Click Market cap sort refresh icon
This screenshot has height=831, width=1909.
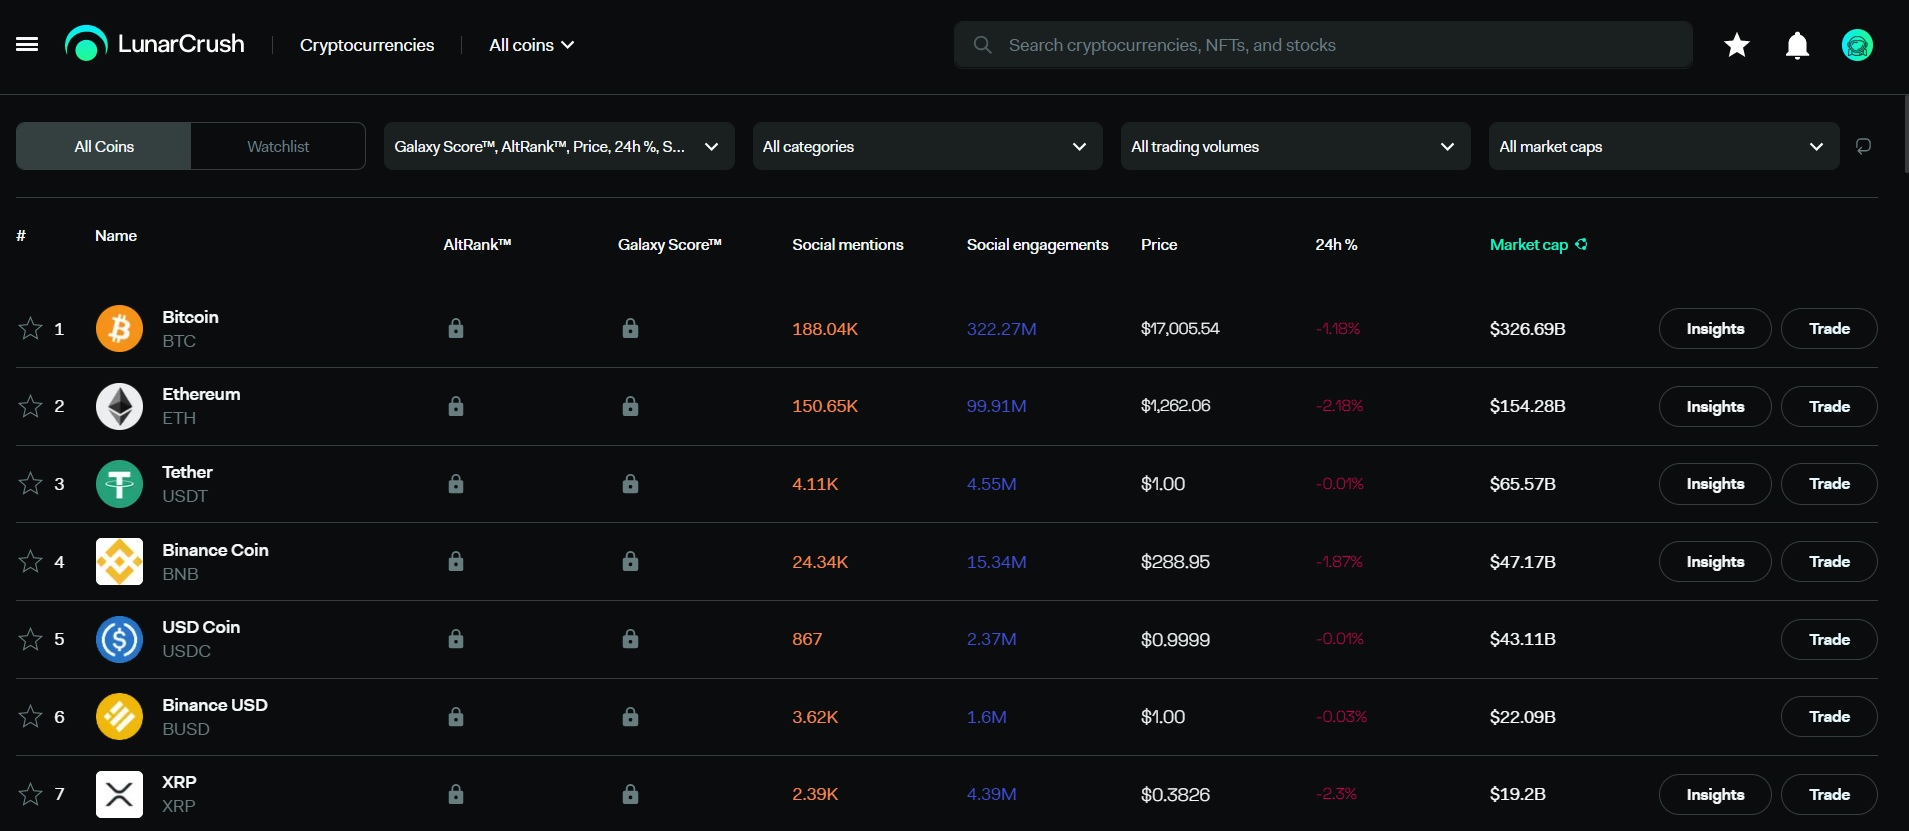pos(1581,244)
